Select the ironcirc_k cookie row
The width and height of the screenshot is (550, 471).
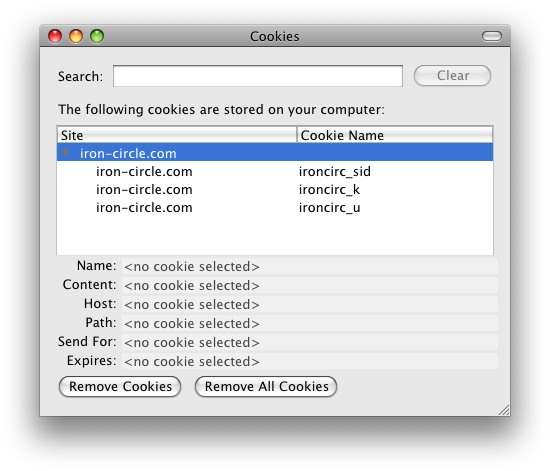pyautogui.click(x=275, y=190)
